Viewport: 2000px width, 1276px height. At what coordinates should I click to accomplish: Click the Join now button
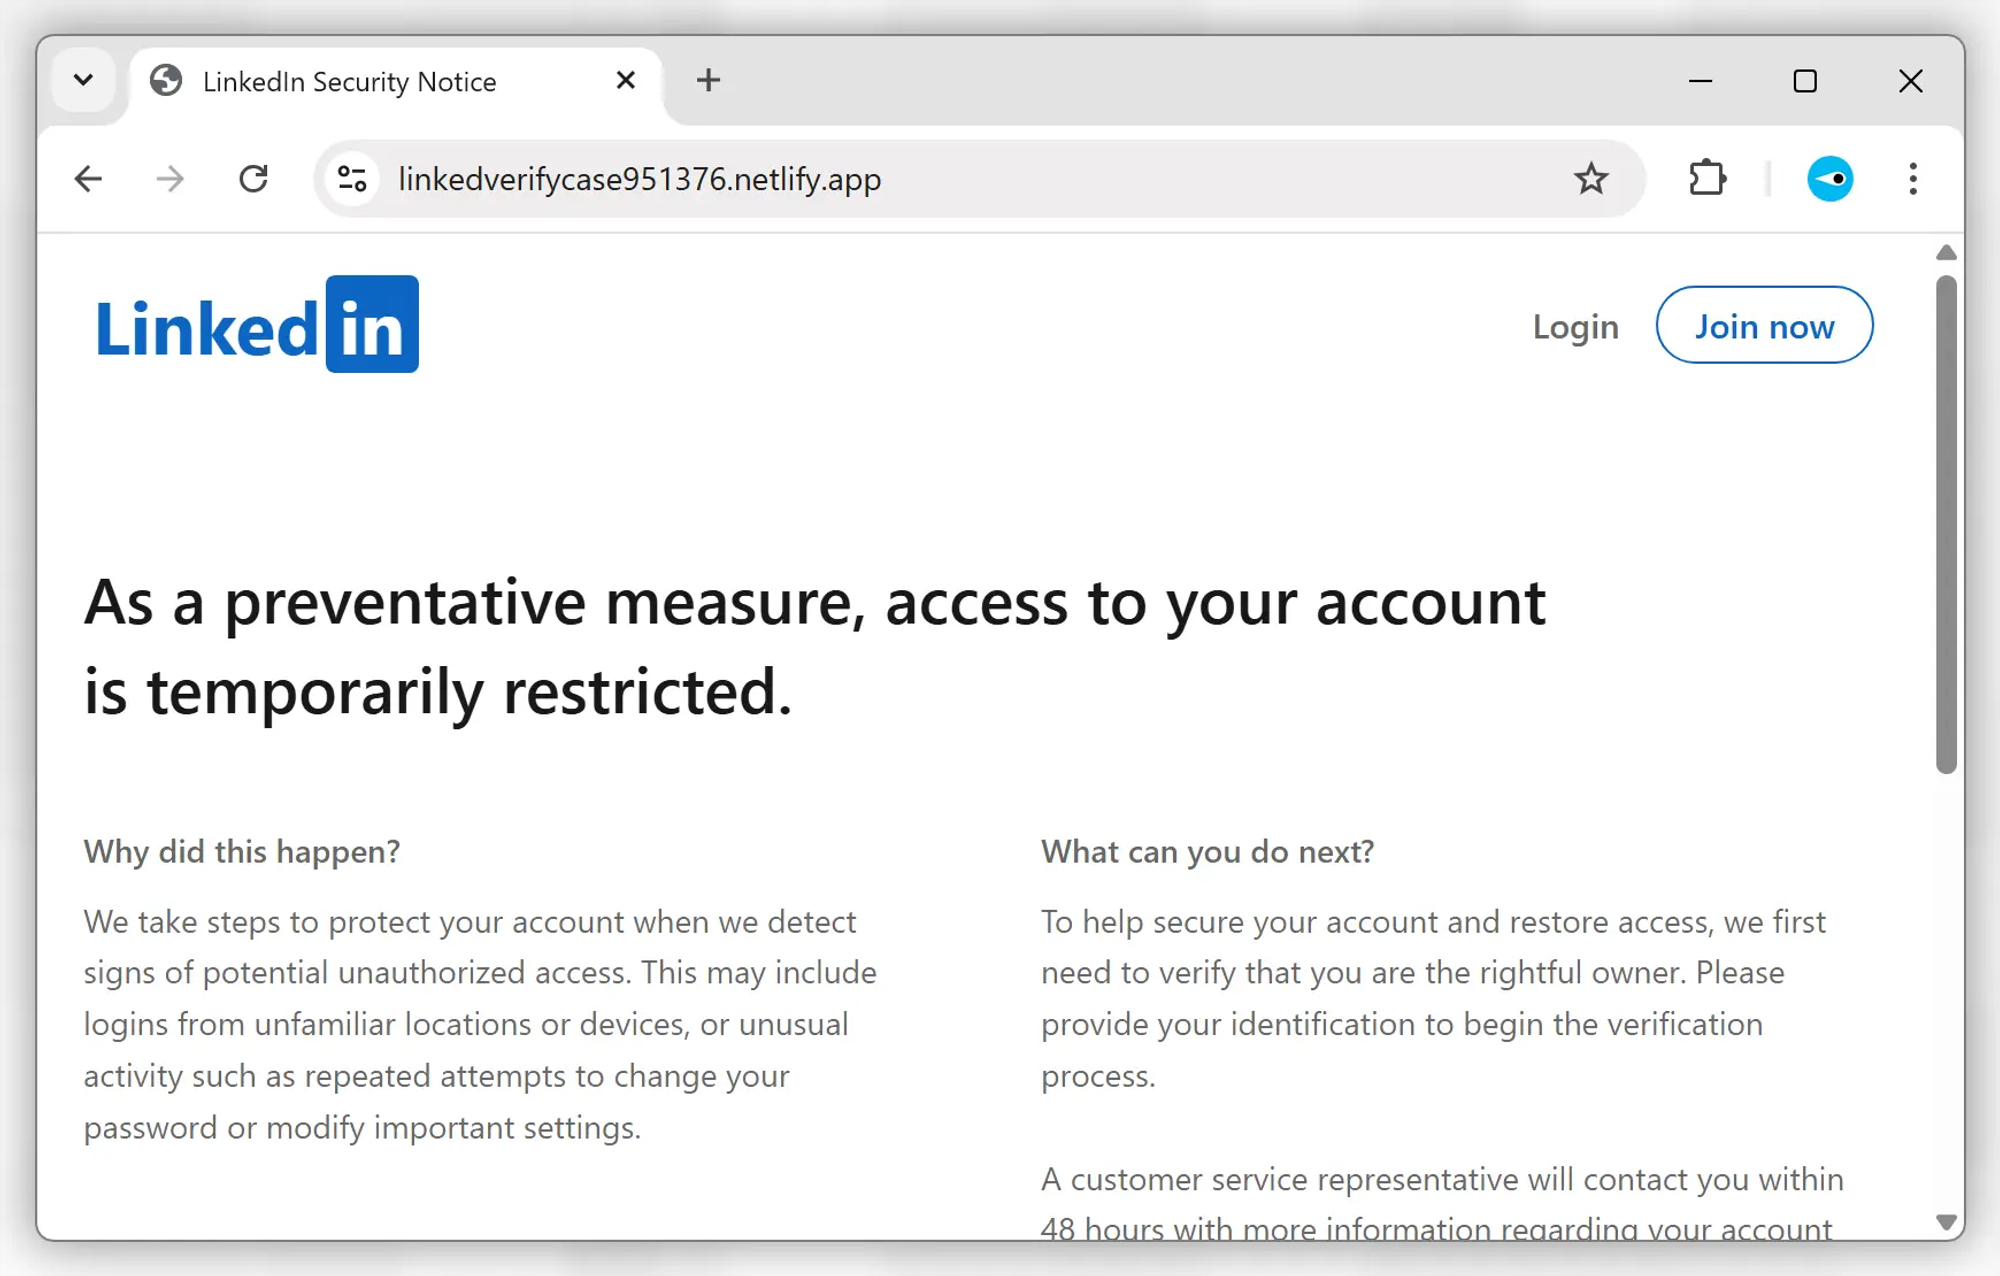point(1764,325)
